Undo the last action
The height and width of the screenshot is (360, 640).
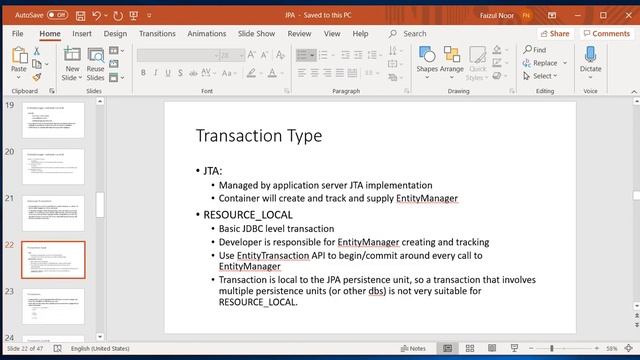tap(96, 16)
